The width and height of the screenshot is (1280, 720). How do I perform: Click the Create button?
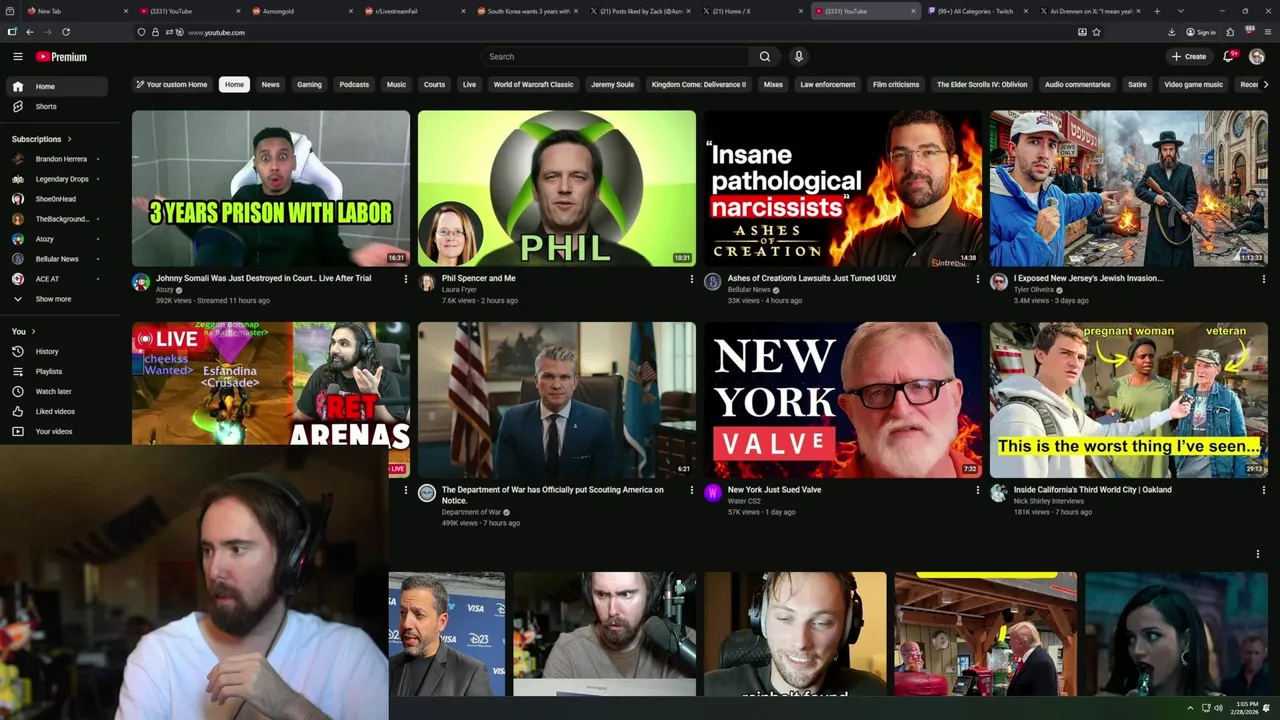click(1189, 57)
